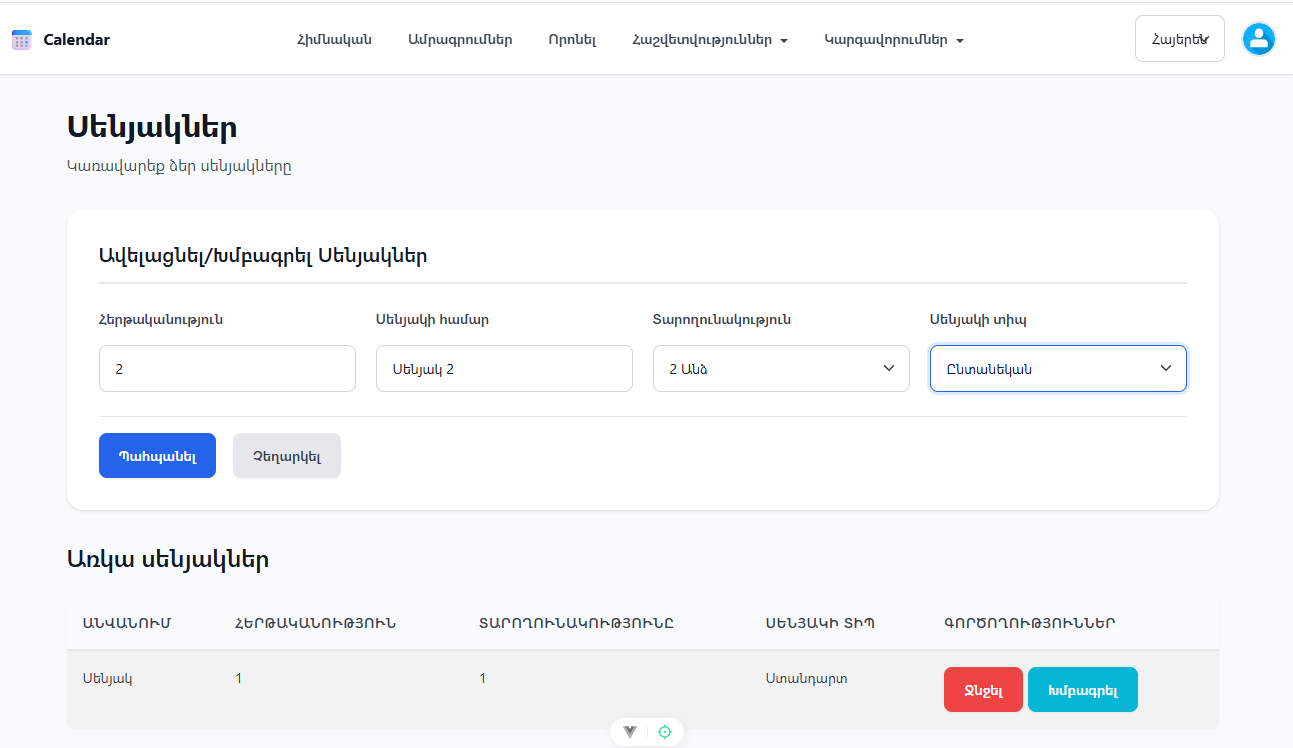
Task: Click the green component inspector target icon
Action: 665,732
